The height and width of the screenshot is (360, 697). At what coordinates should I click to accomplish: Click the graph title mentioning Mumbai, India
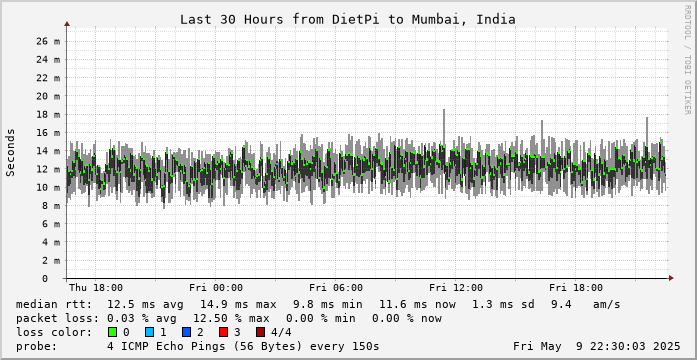[x=348, y=20]
